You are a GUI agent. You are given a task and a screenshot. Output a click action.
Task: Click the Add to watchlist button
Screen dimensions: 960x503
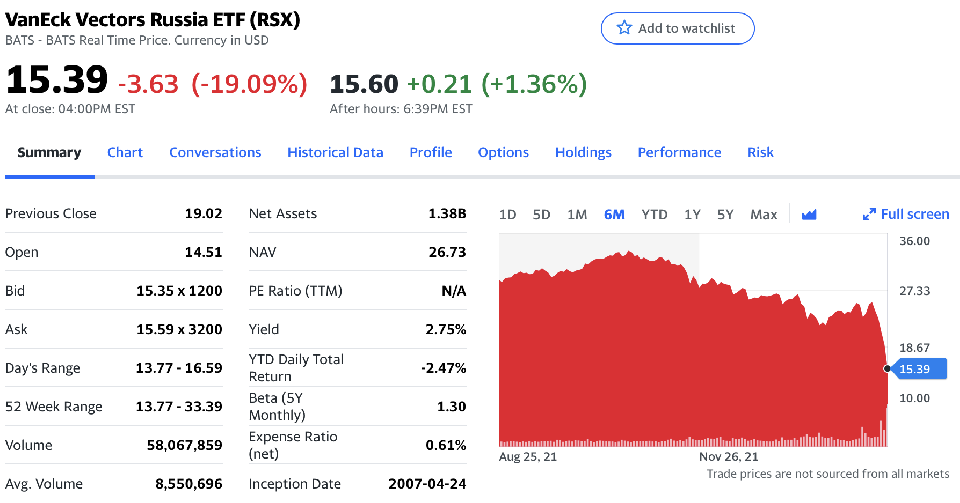tap(677, 28)
